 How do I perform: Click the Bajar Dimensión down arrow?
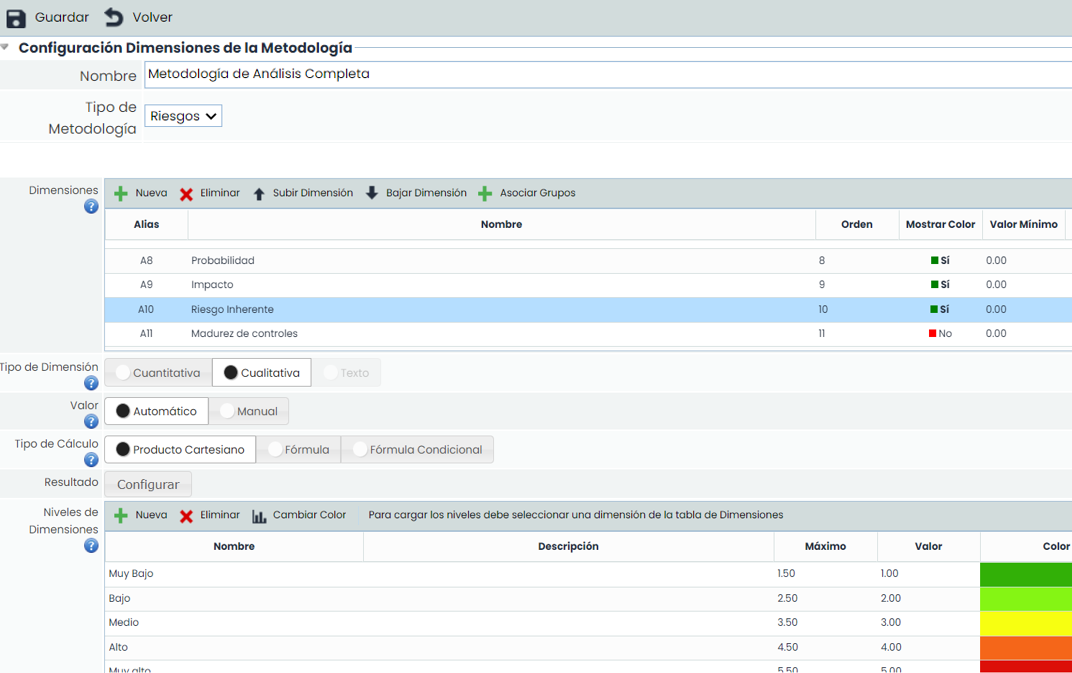372,194
